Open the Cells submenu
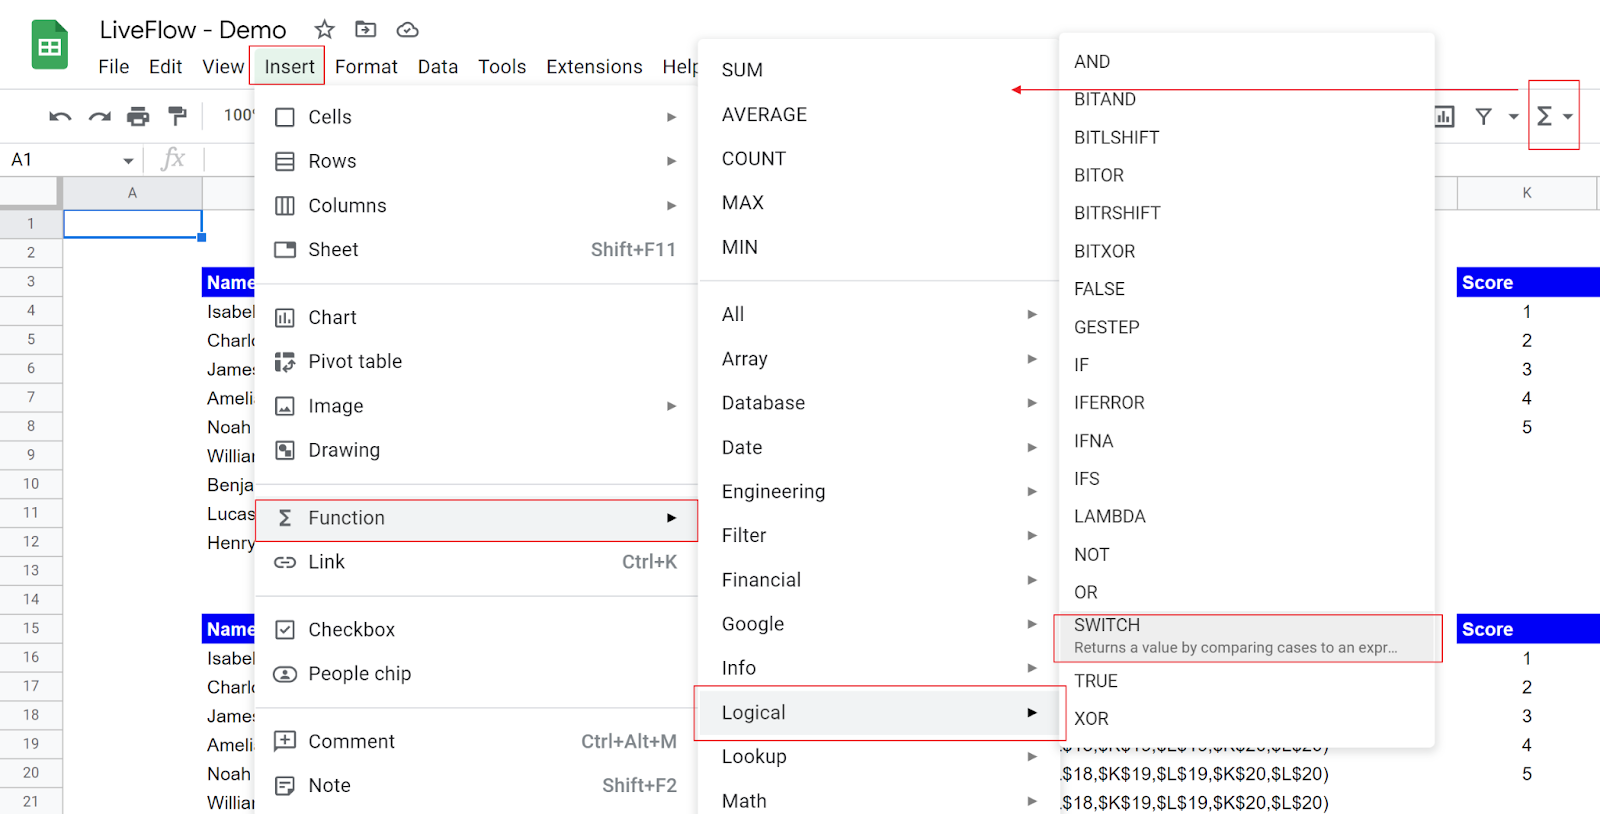This screenshot has width=1600, height=814. click(x=476, y=117)
